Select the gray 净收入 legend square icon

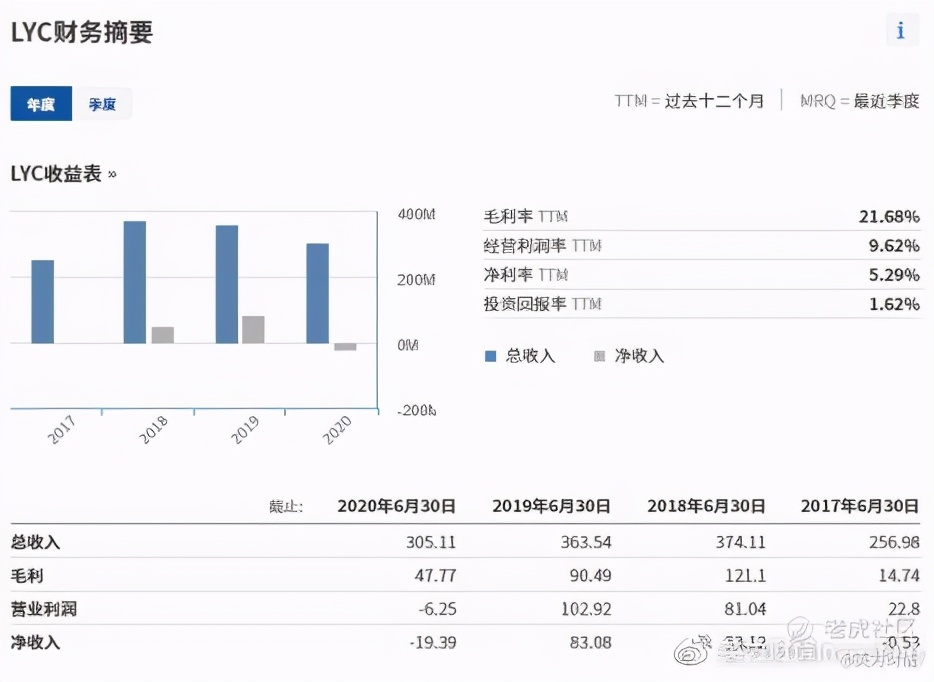point(602,356)
